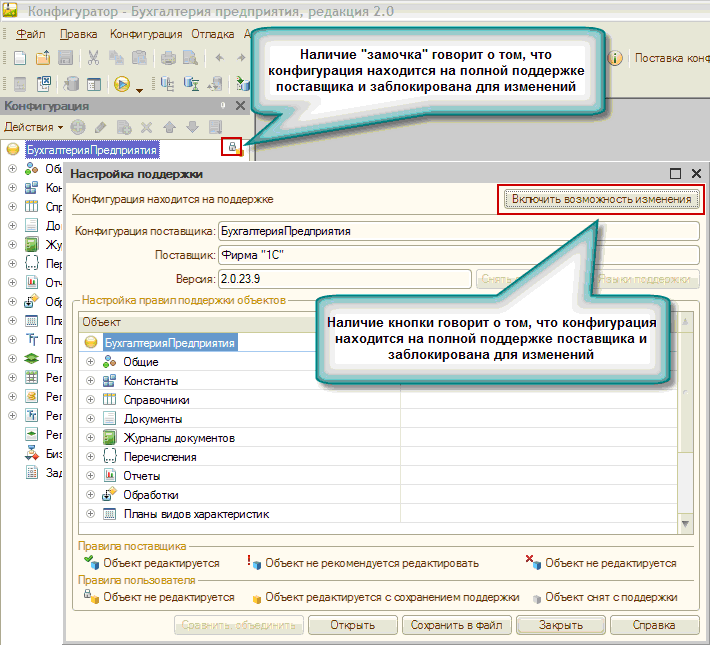Screen dimensions: 710x645
Task: Expand the Документы node in support tree
Action: 91,419
